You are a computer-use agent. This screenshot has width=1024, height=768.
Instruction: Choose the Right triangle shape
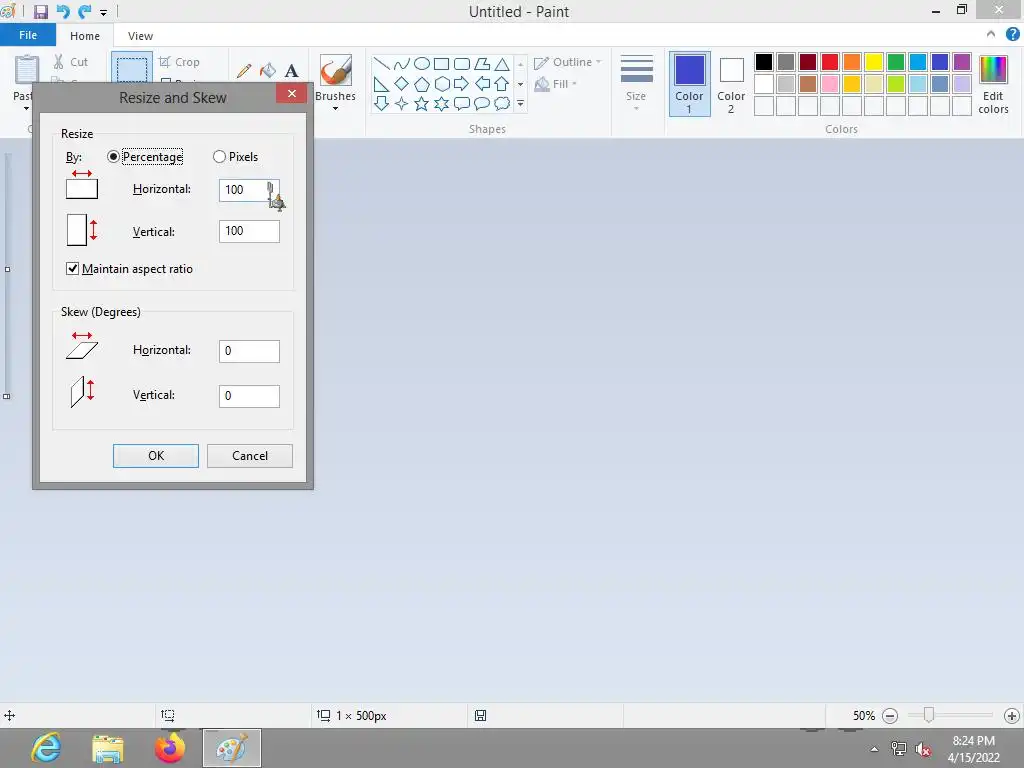[x=381, y=84]
